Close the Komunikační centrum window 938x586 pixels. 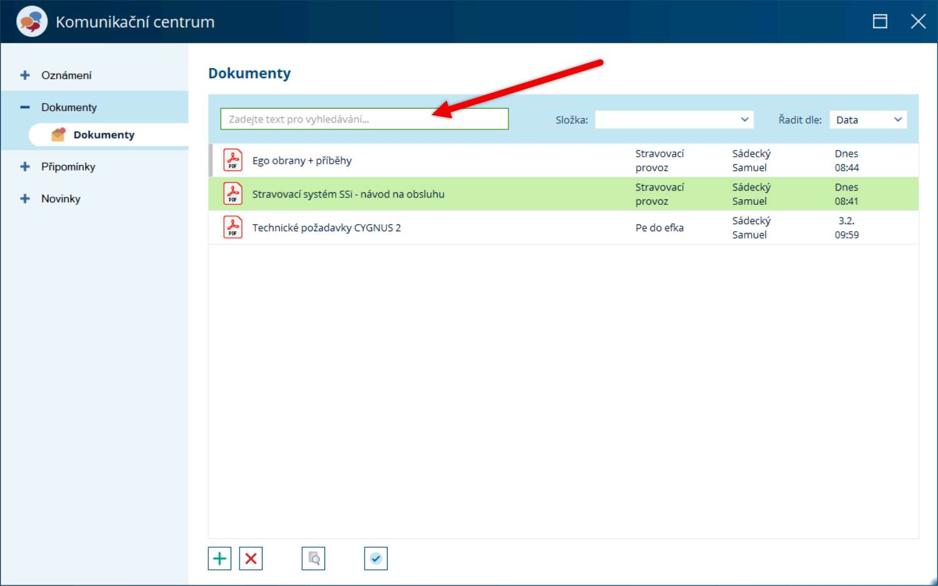[x=918, y=22]
